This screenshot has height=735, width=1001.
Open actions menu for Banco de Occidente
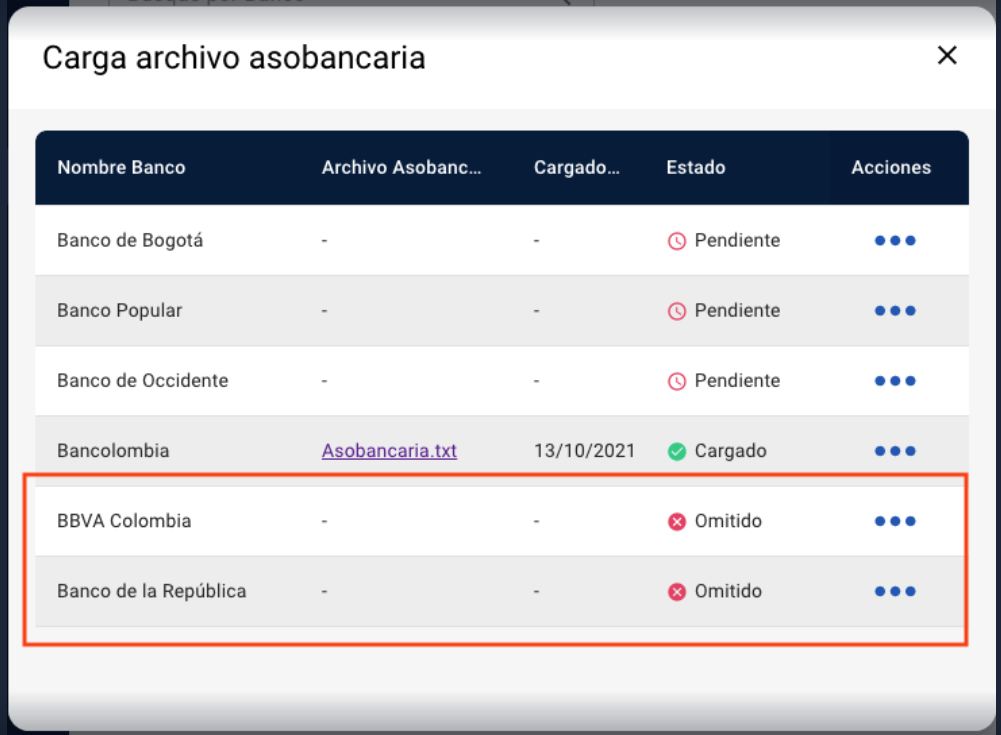tap(895, 381)
